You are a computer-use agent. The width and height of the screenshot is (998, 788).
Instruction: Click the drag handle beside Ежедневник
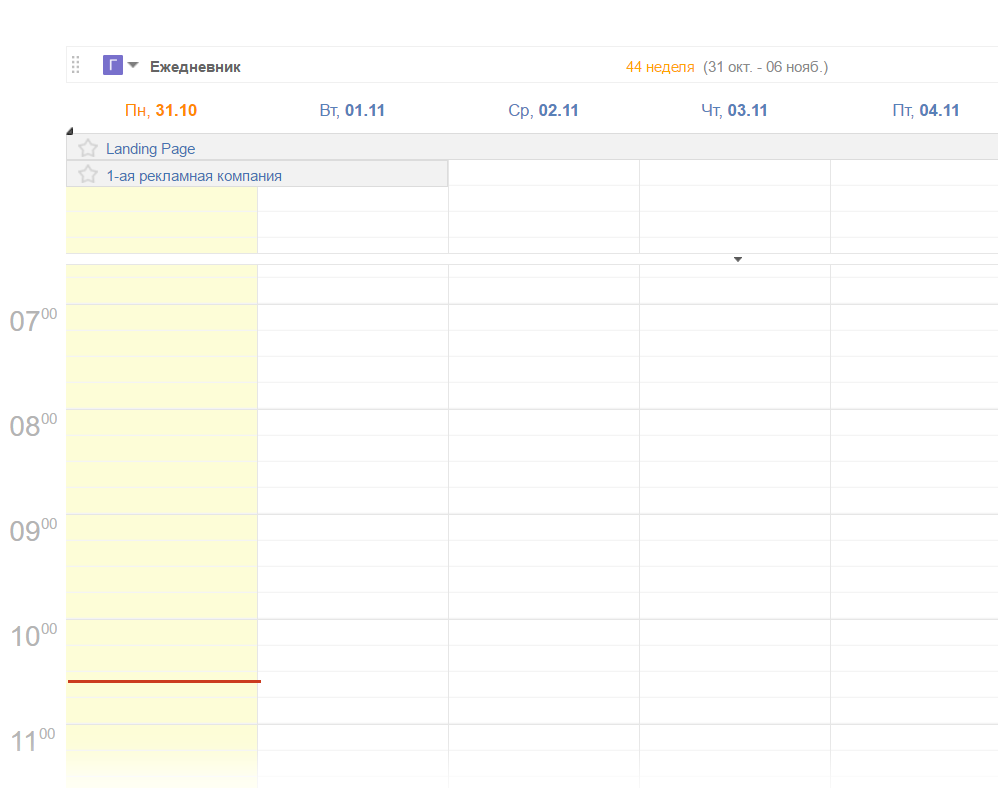click(76, 65)
